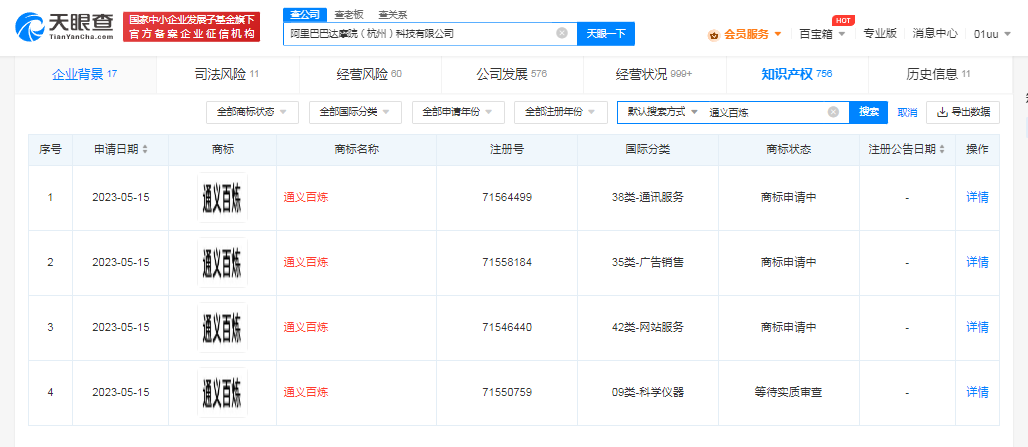This screenshot has height=447, width=1028.
Task: Click 通义百炼 name in the 38类 row
Action: click(x=306, y=197)
